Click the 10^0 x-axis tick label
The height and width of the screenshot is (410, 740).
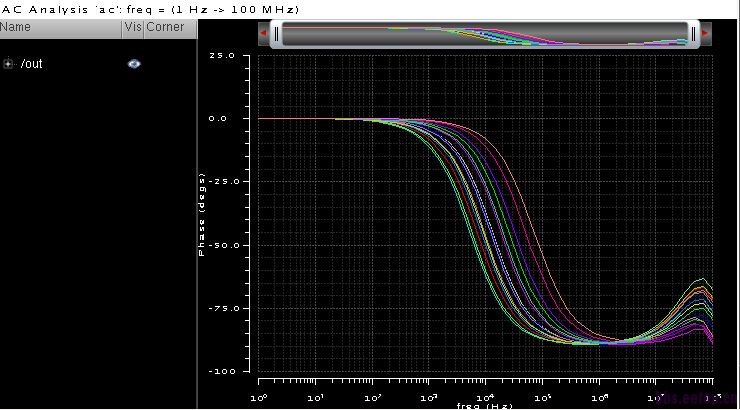click(259, 398)
